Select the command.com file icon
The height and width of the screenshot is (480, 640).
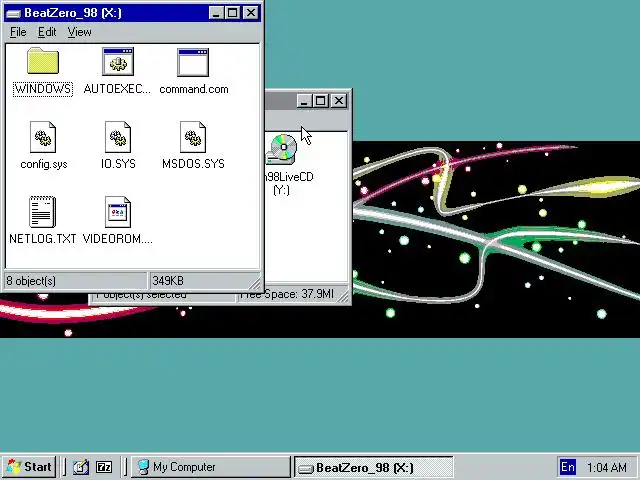(x=193, y=62)
